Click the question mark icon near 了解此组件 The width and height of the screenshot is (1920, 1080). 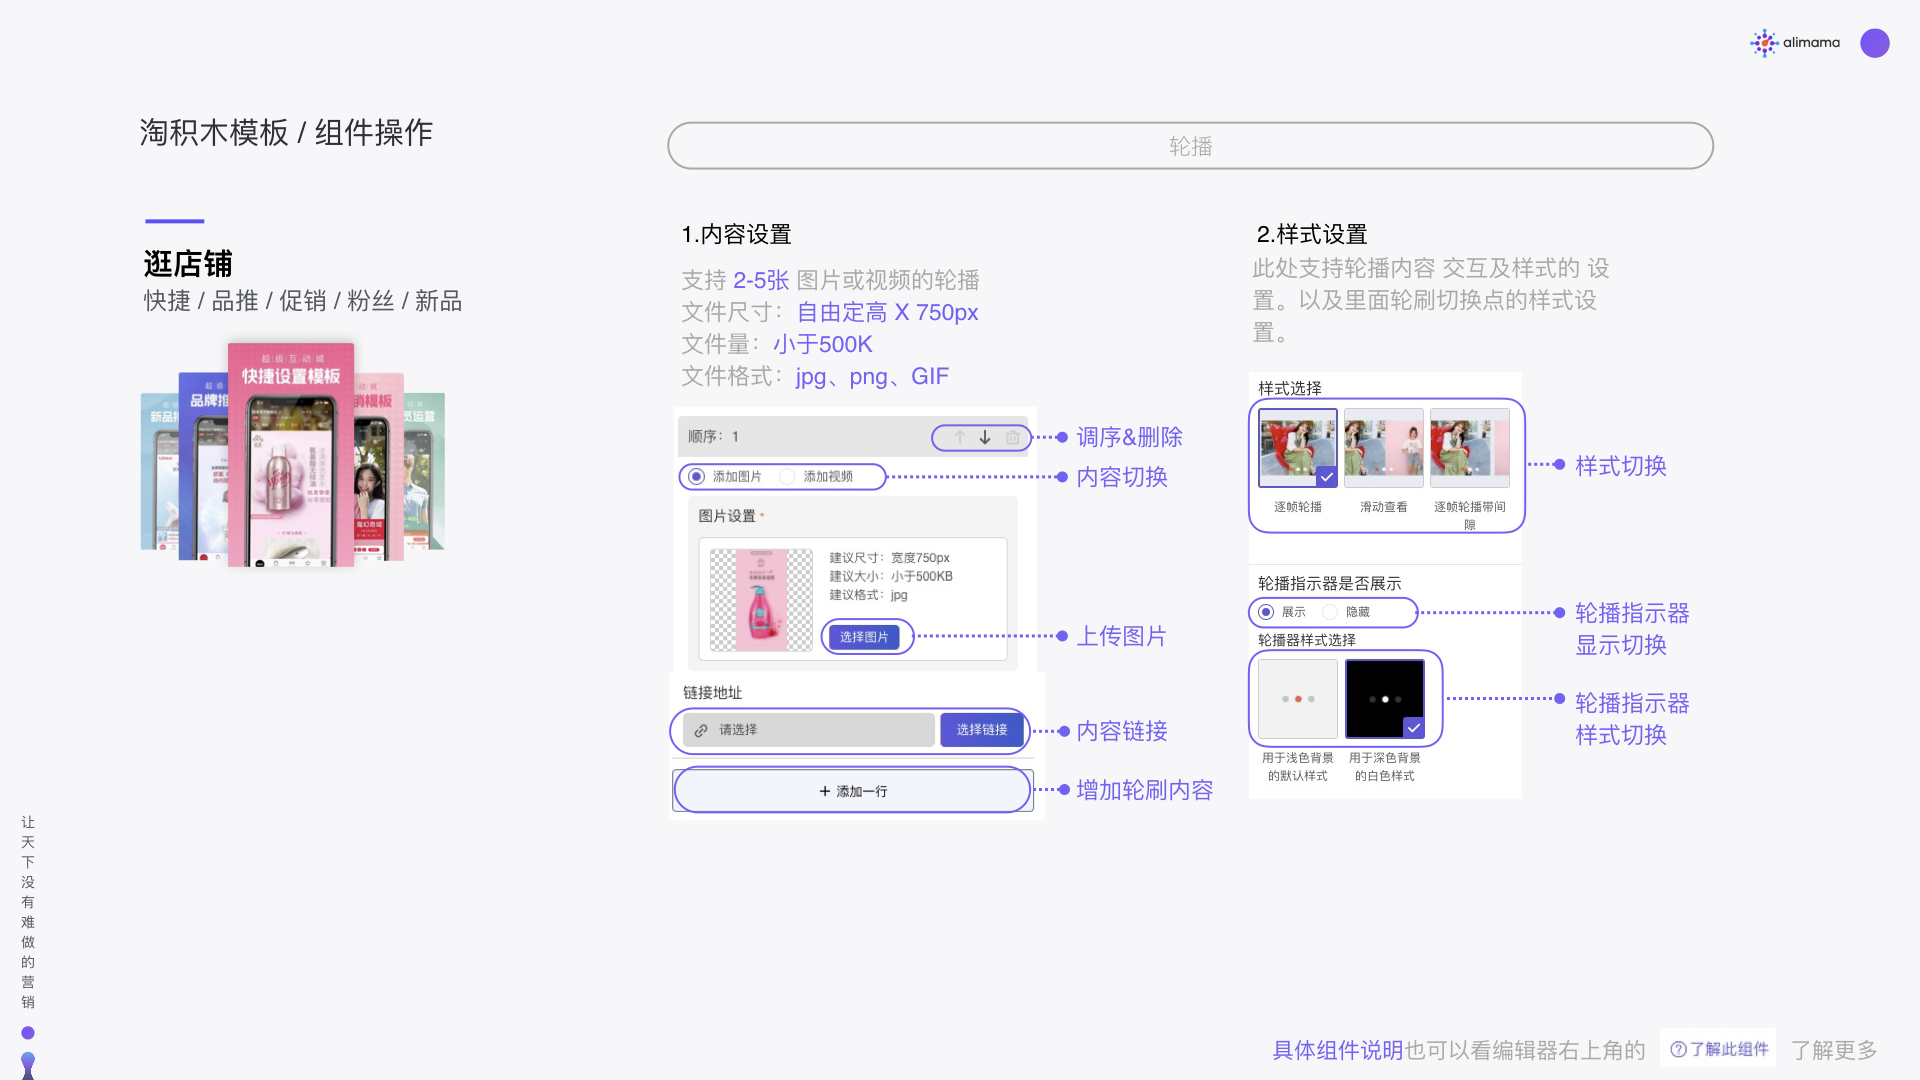coord(1678,1049)
